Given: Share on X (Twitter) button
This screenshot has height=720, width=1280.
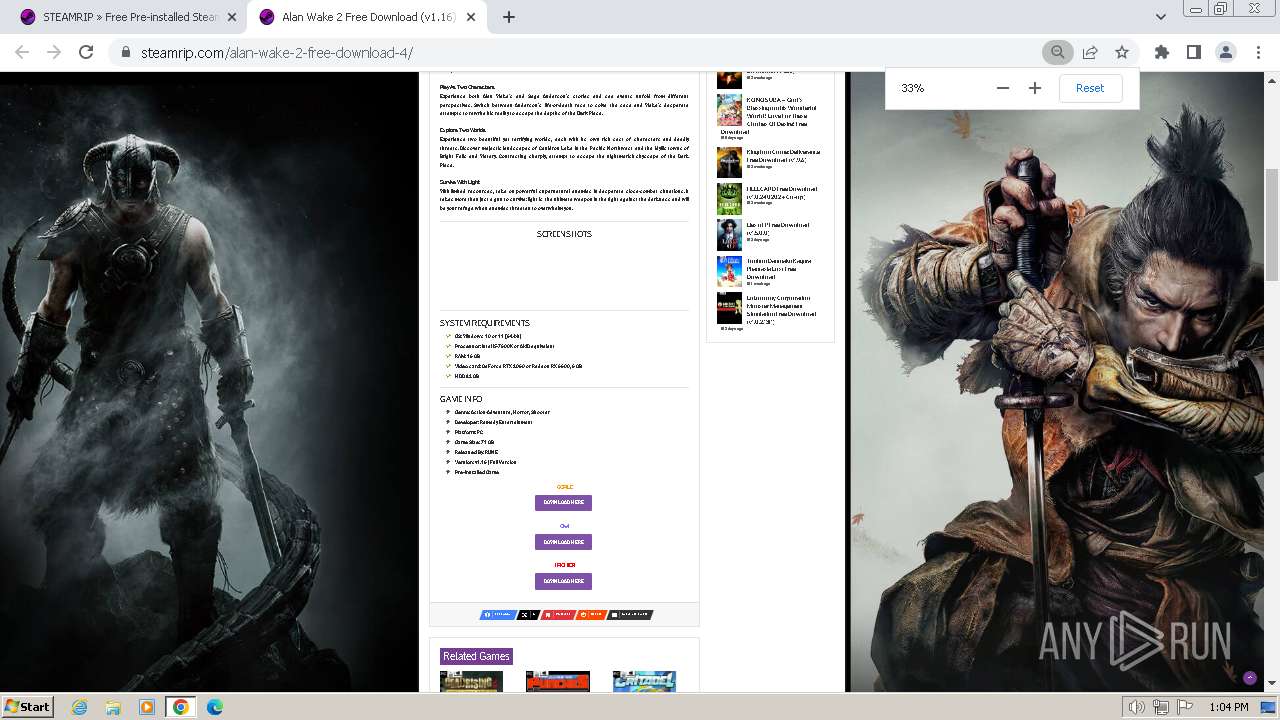Looking at the screenshot, I should coord(529,615).
